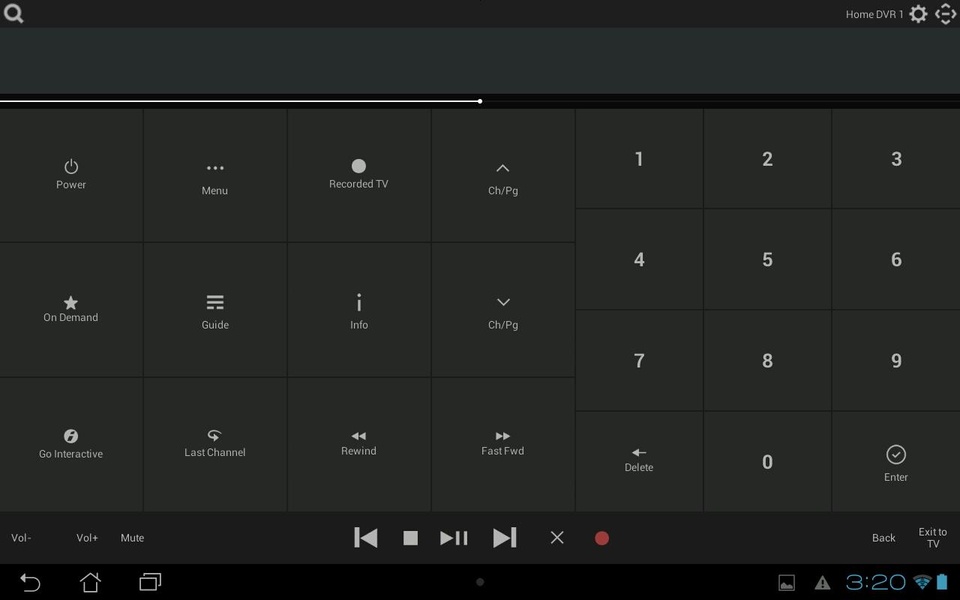Tap the Delete key on keypad

pyautogui.click(x=639, y=462)
